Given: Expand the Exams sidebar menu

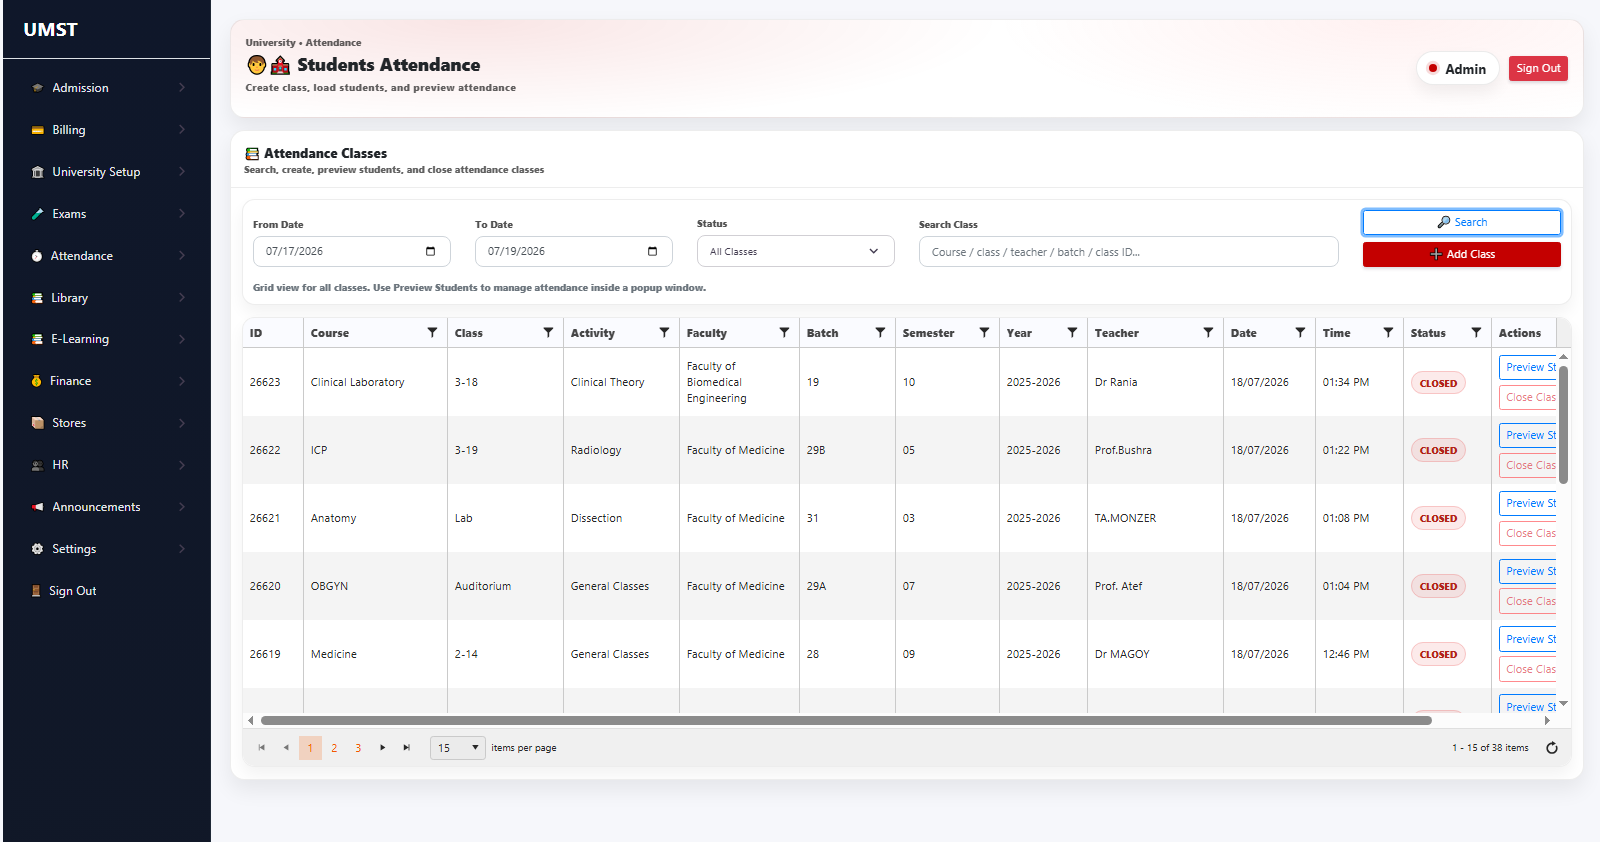Looking at the screenshot, I should [108, 214].
